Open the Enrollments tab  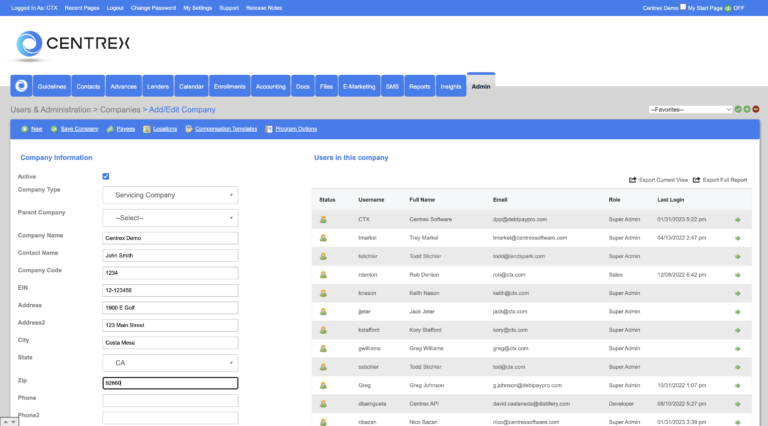229,86
